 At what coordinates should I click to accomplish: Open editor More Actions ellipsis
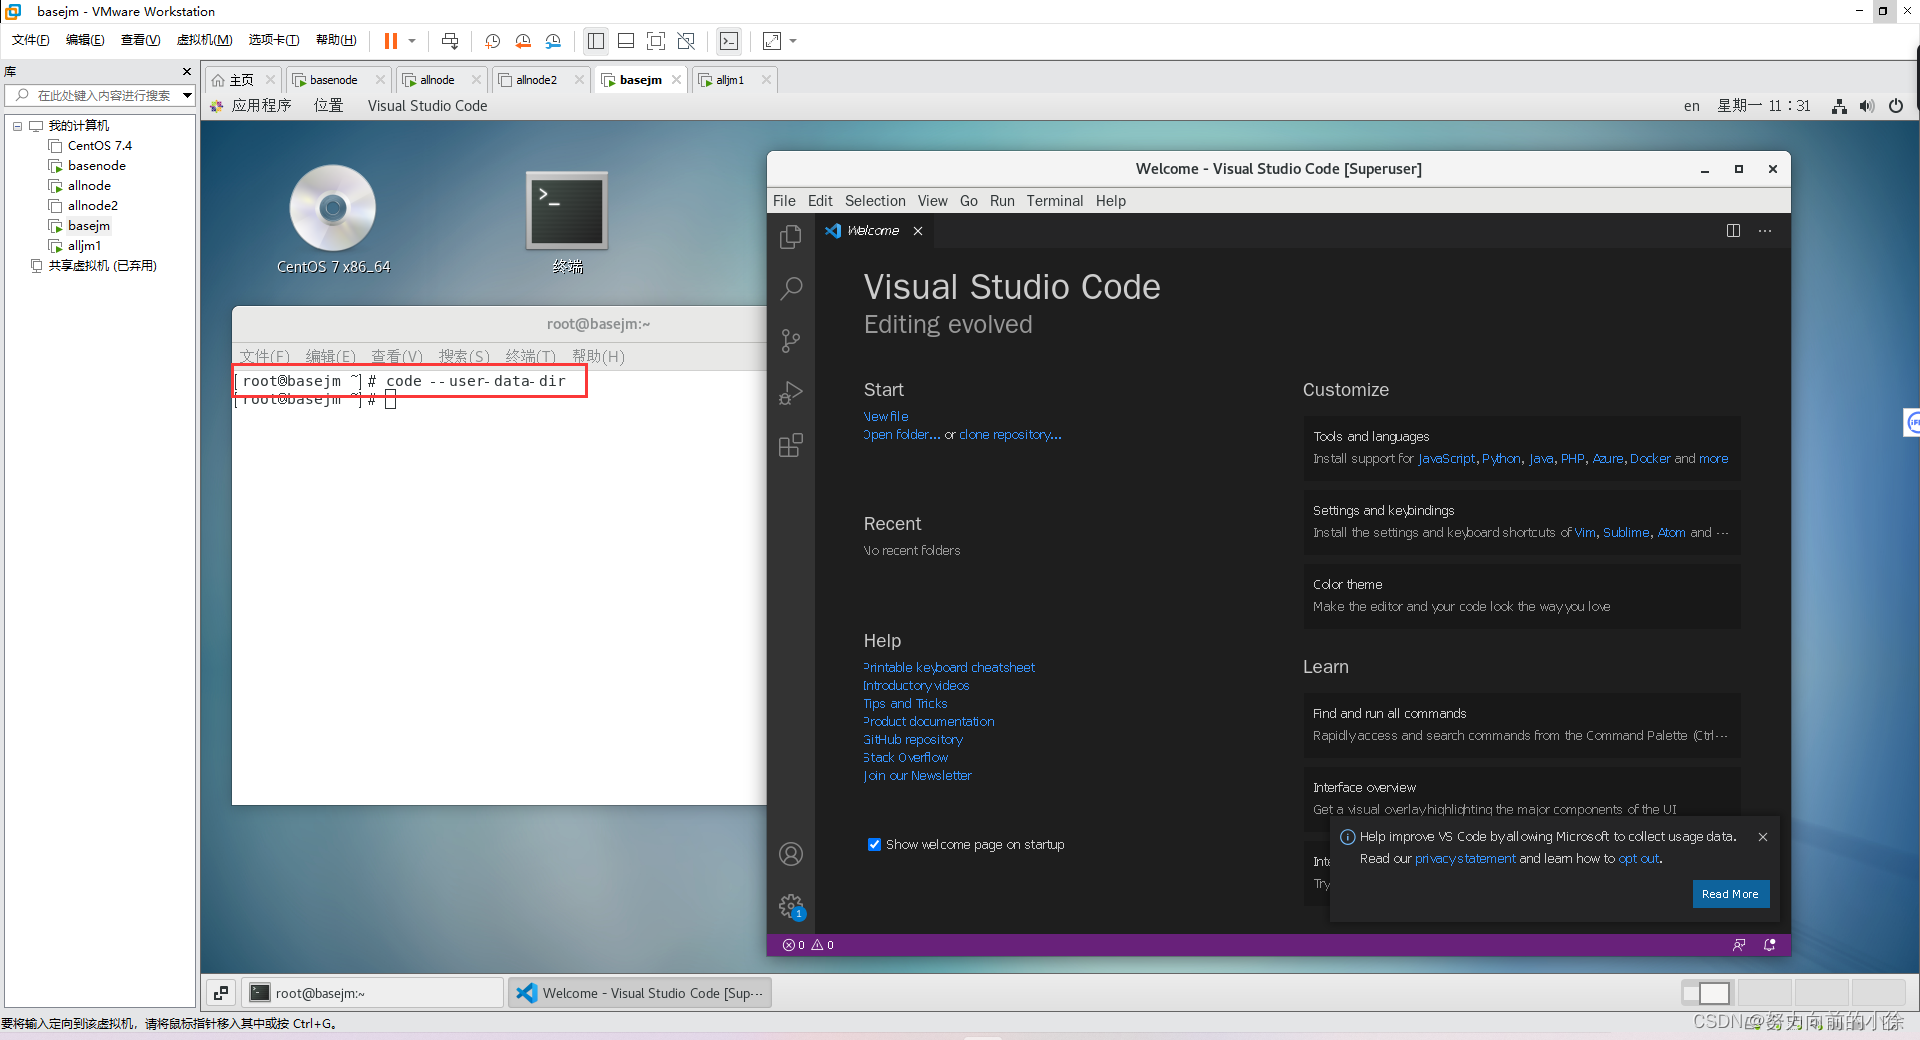click(1765, 231)
